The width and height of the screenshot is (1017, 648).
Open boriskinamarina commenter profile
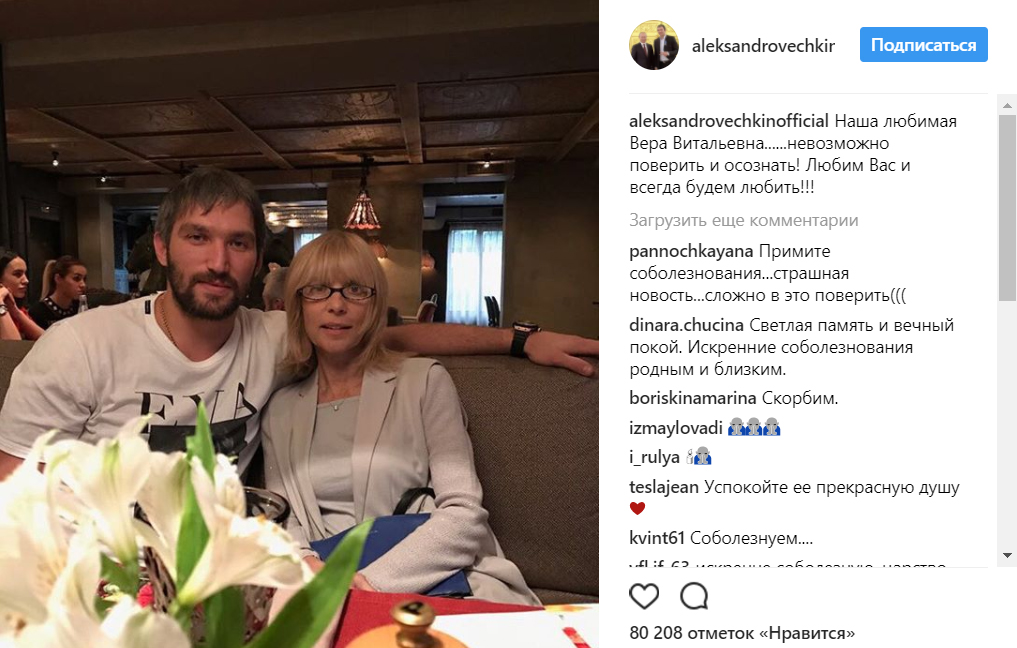(x=693, y=398)
